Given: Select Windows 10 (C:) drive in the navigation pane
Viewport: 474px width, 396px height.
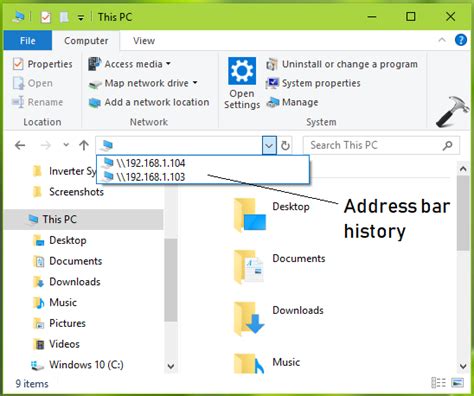Looking at the screenshot, I should click(x=77, y=365).
